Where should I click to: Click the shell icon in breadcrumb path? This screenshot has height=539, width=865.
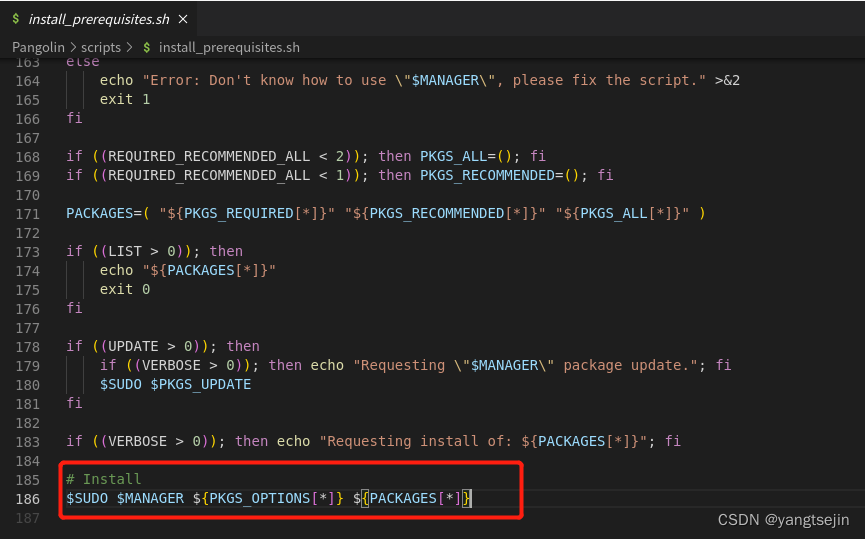[x=147, y=47]
